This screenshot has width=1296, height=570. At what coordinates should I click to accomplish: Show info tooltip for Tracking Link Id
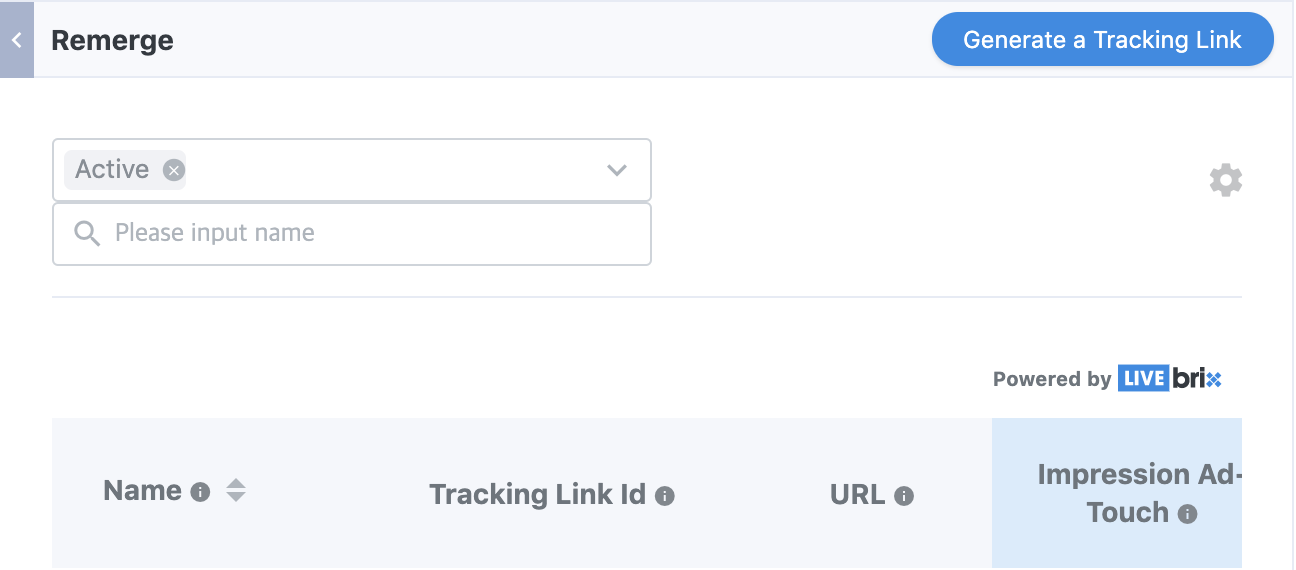point(665,496)
